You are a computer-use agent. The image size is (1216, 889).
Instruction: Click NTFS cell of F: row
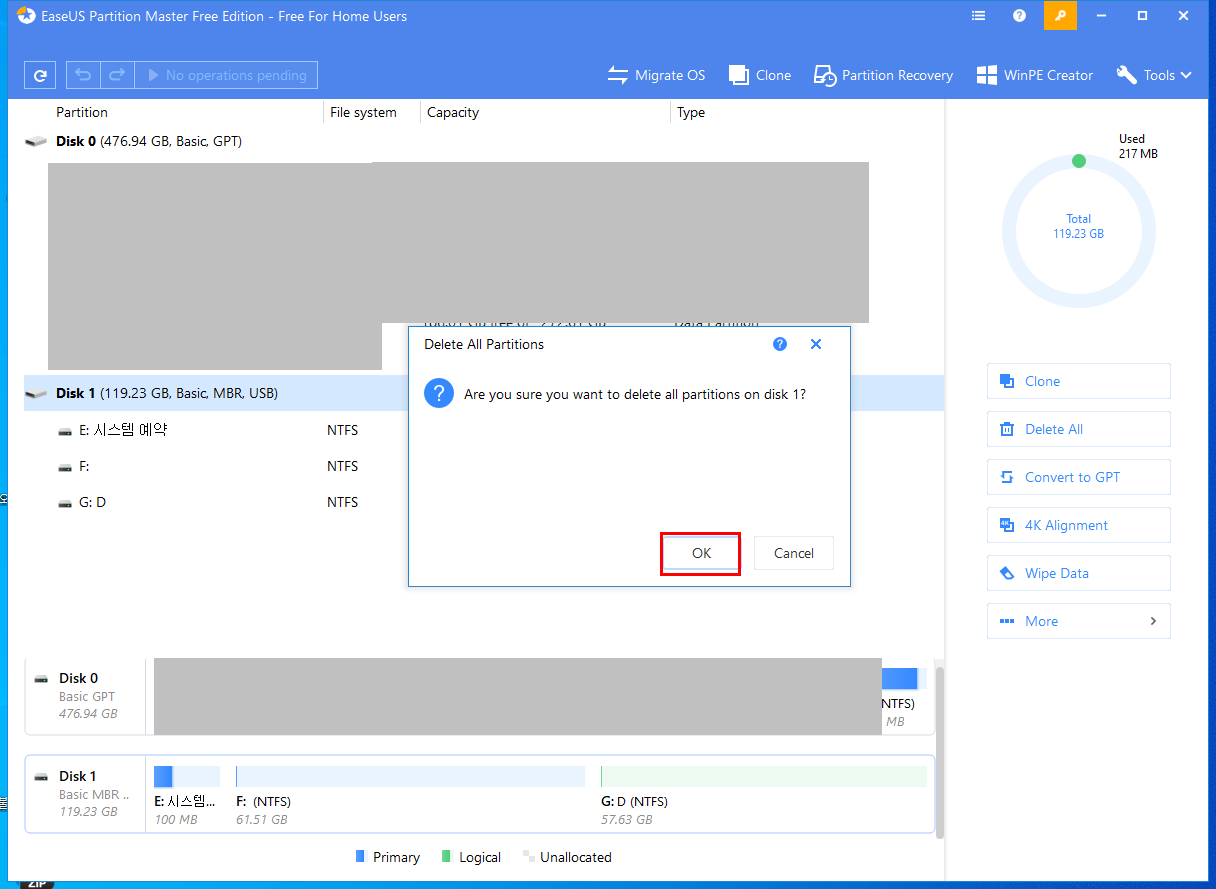342,466
